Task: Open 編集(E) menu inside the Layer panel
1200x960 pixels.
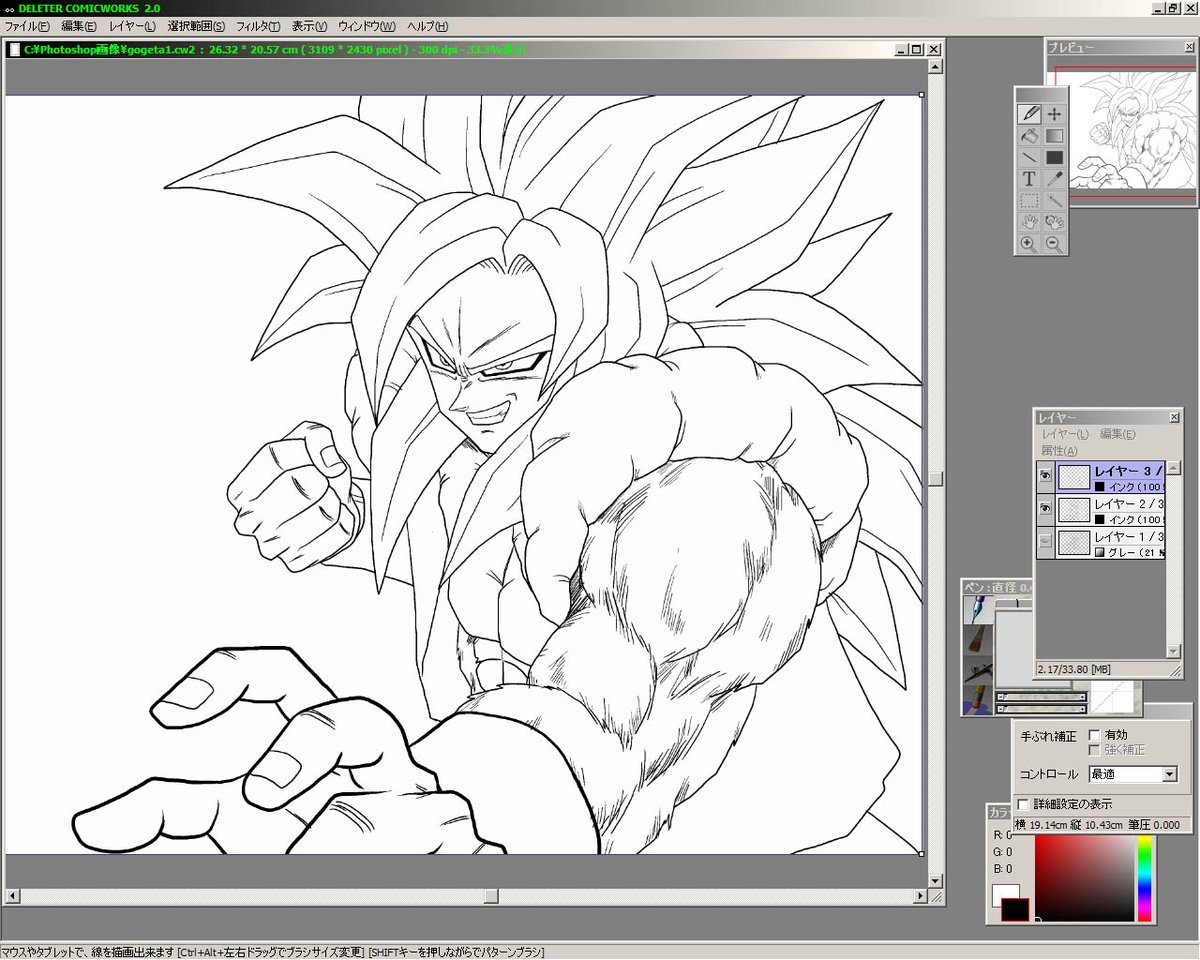Action: tap(1117, 434)
